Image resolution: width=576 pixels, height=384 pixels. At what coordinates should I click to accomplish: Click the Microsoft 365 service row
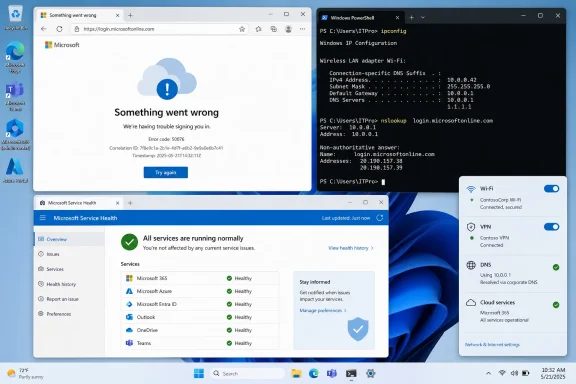[200, 278]
